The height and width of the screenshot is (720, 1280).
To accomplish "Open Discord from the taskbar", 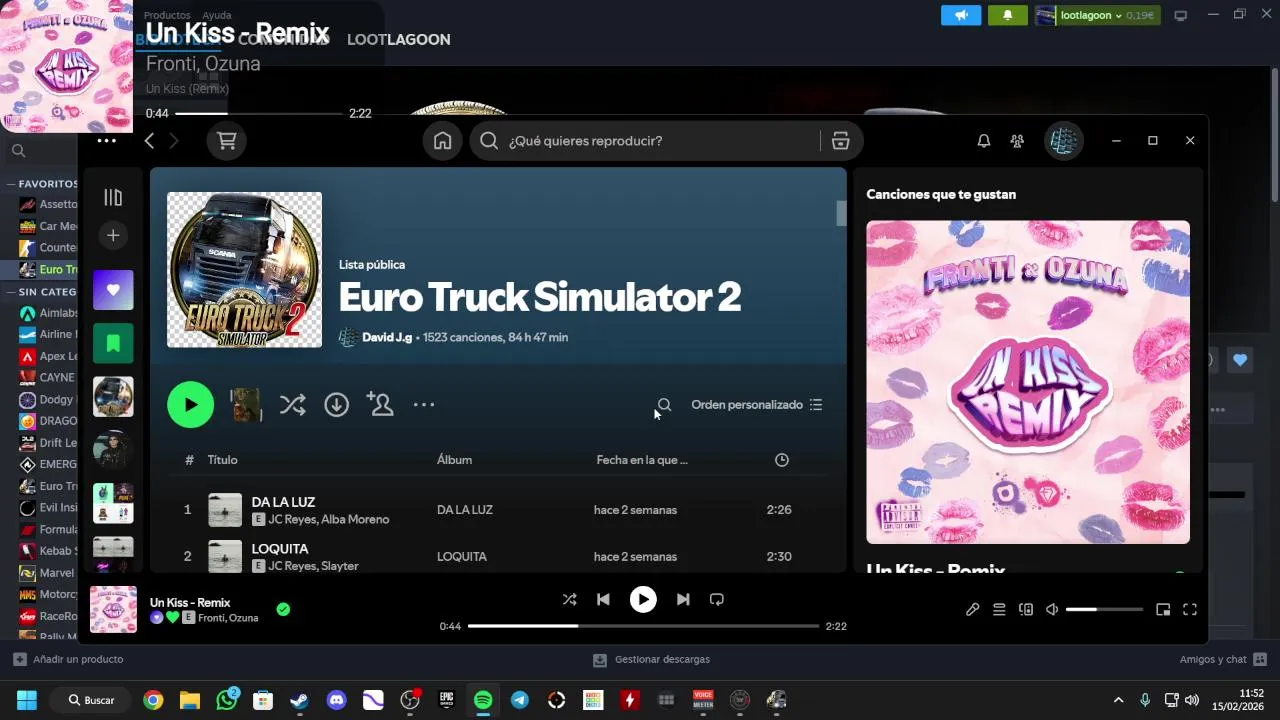I will [336, 700].
